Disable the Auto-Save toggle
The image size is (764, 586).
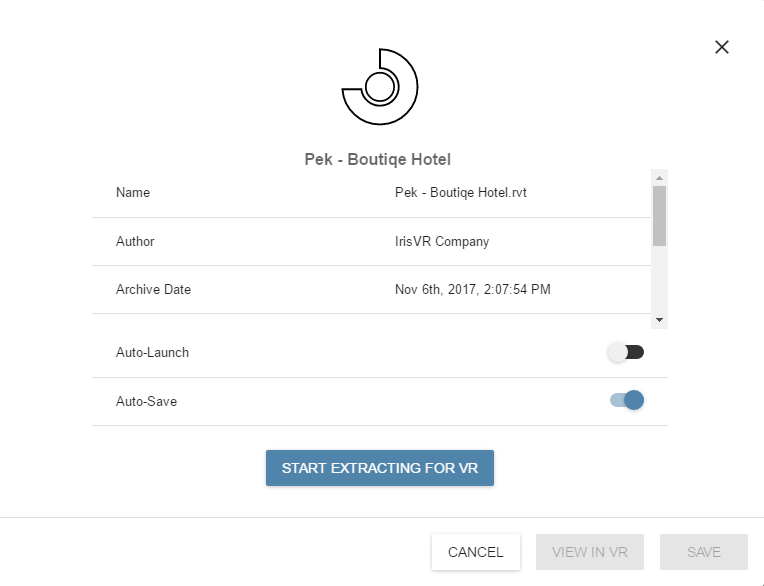coord(627,400)
